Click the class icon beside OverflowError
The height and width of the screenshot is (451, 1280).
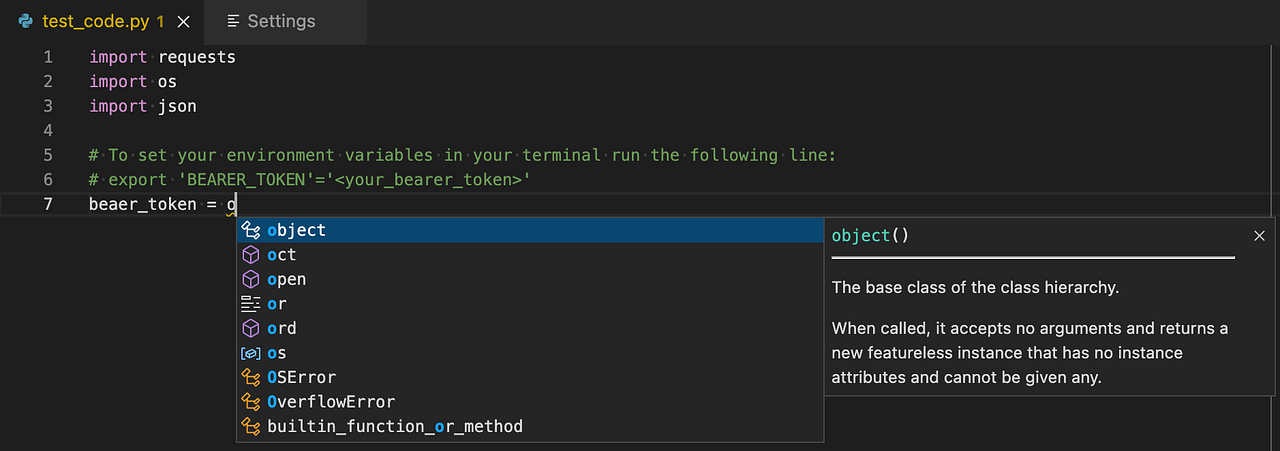point(252,402)
